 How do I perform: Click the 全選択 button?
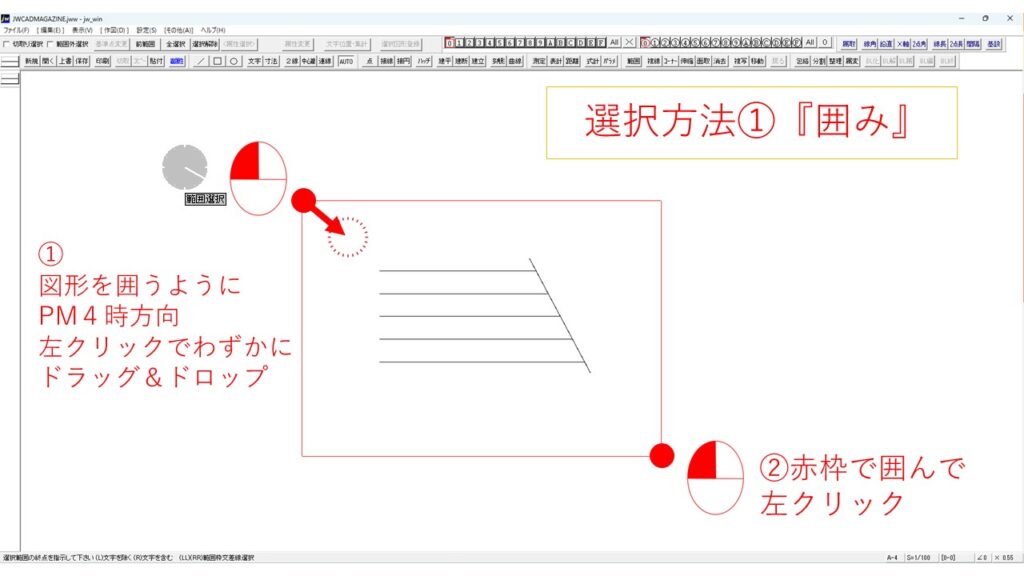[x=175, y=44]
